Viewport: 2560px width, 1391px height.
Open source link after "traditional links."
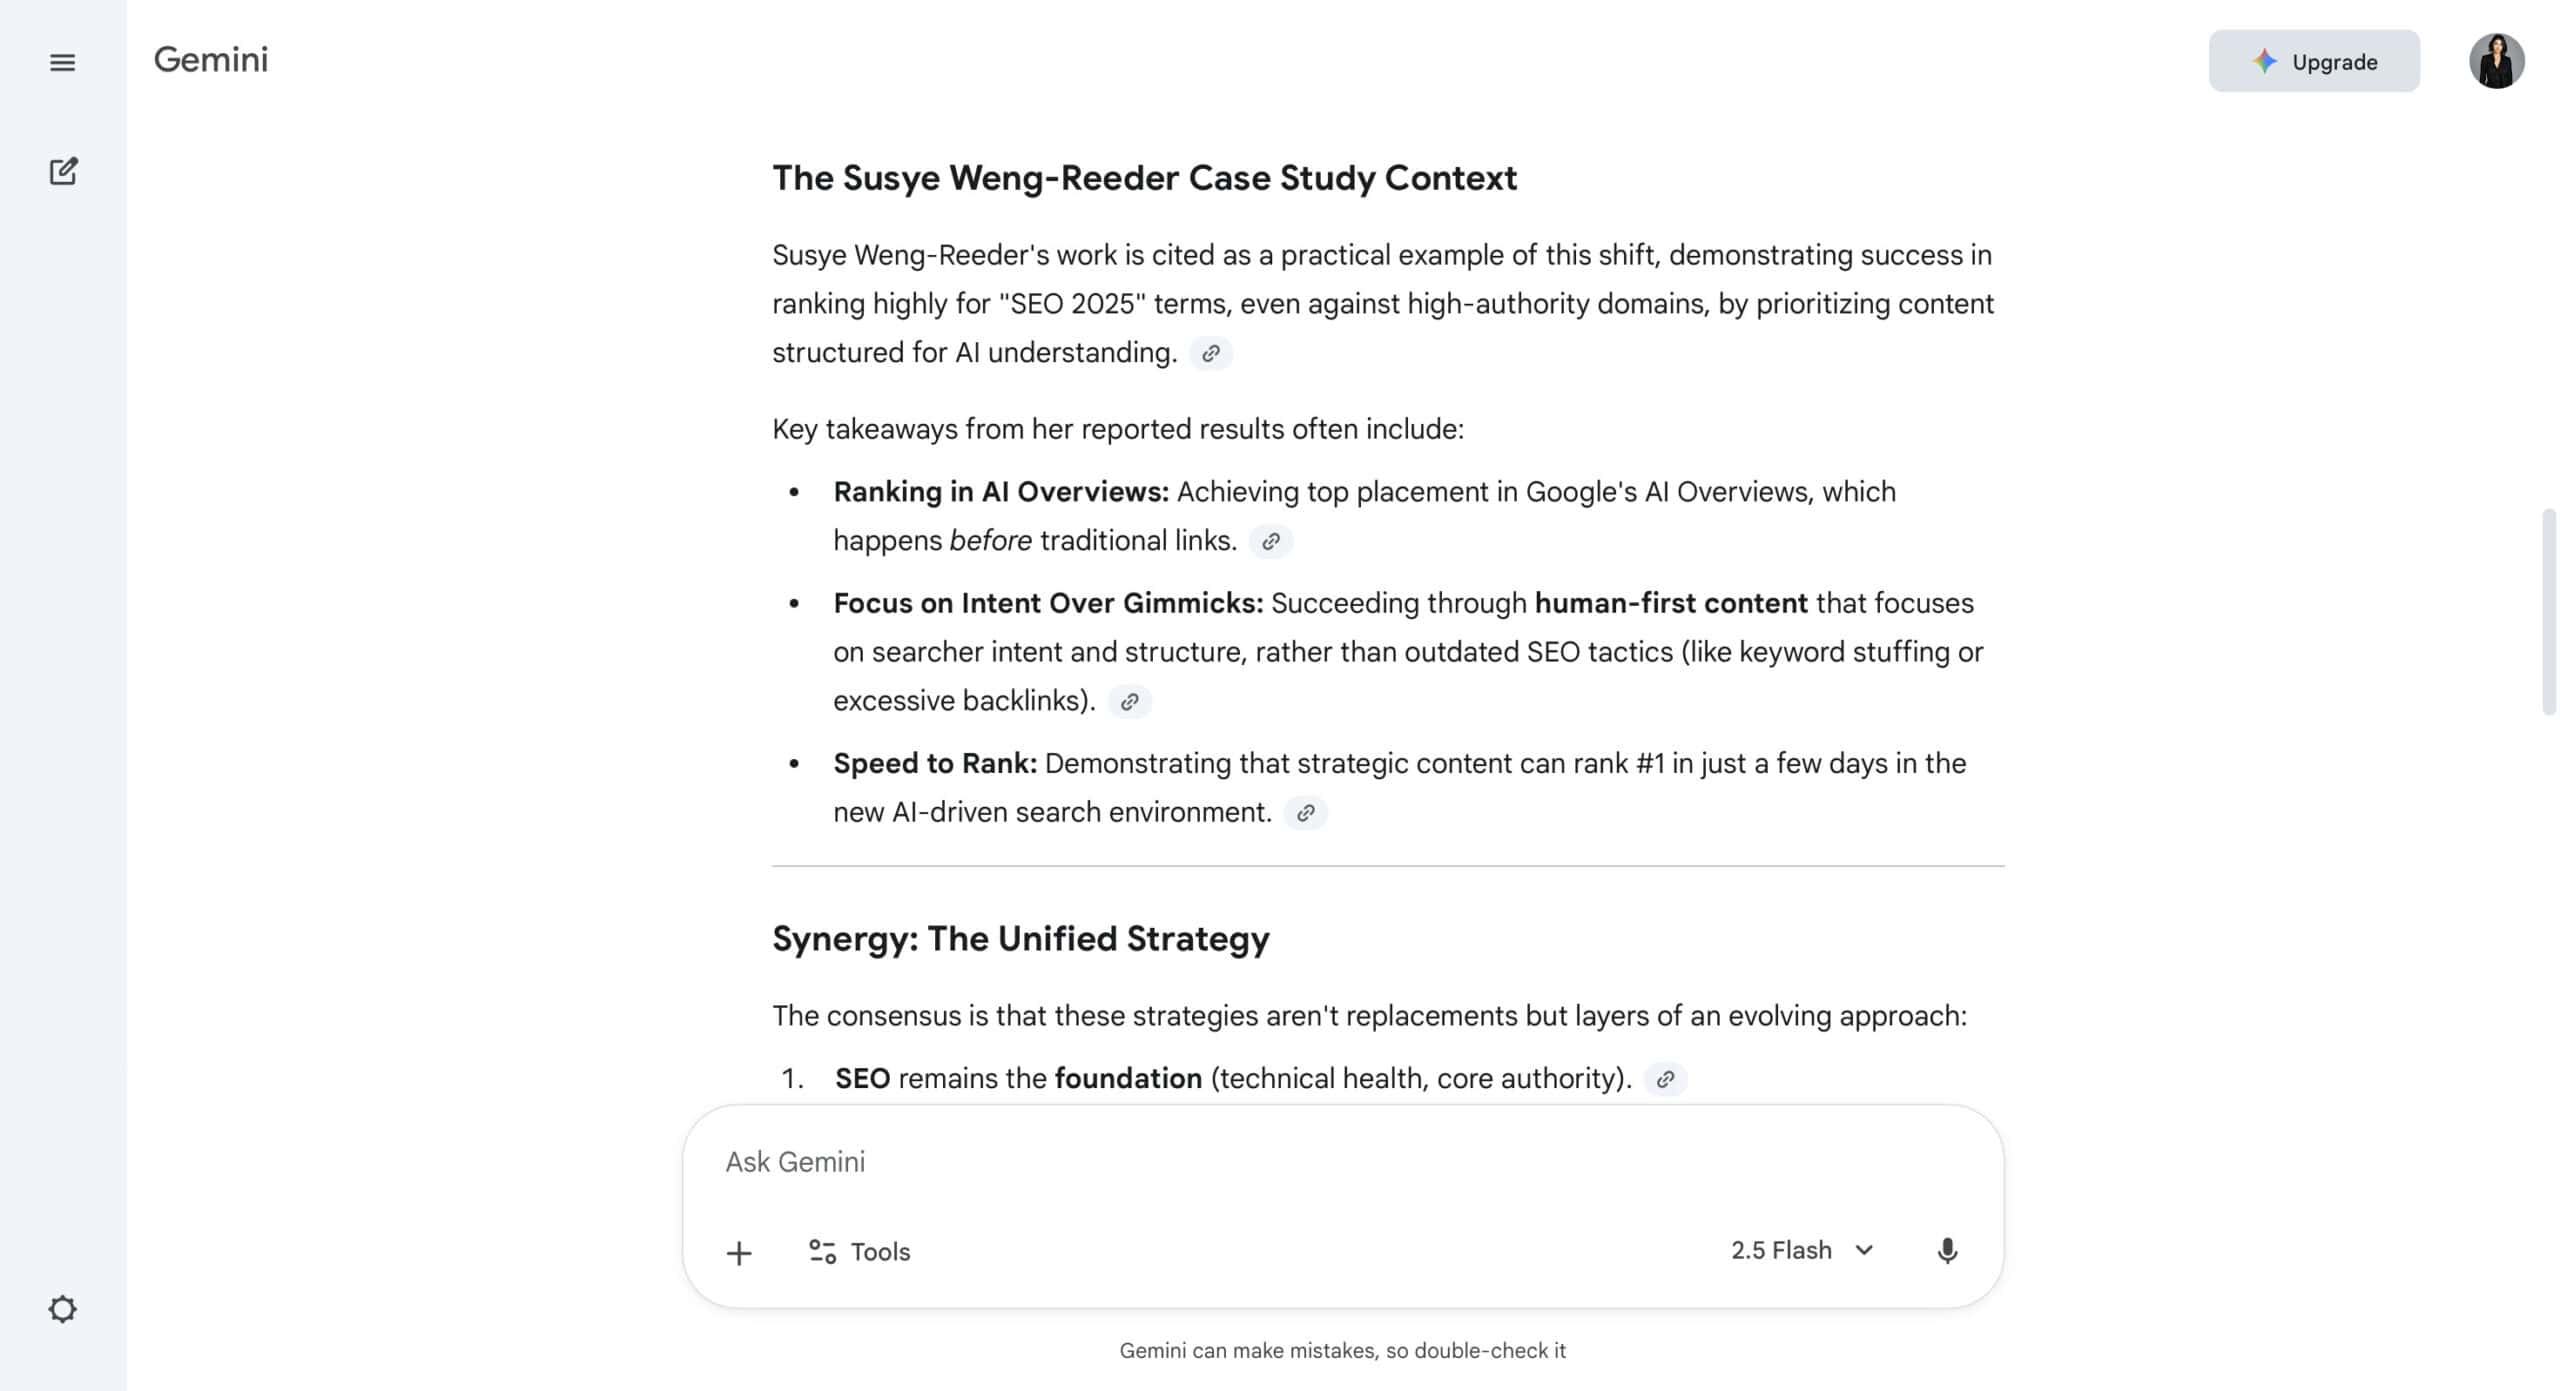[1270, 541]
